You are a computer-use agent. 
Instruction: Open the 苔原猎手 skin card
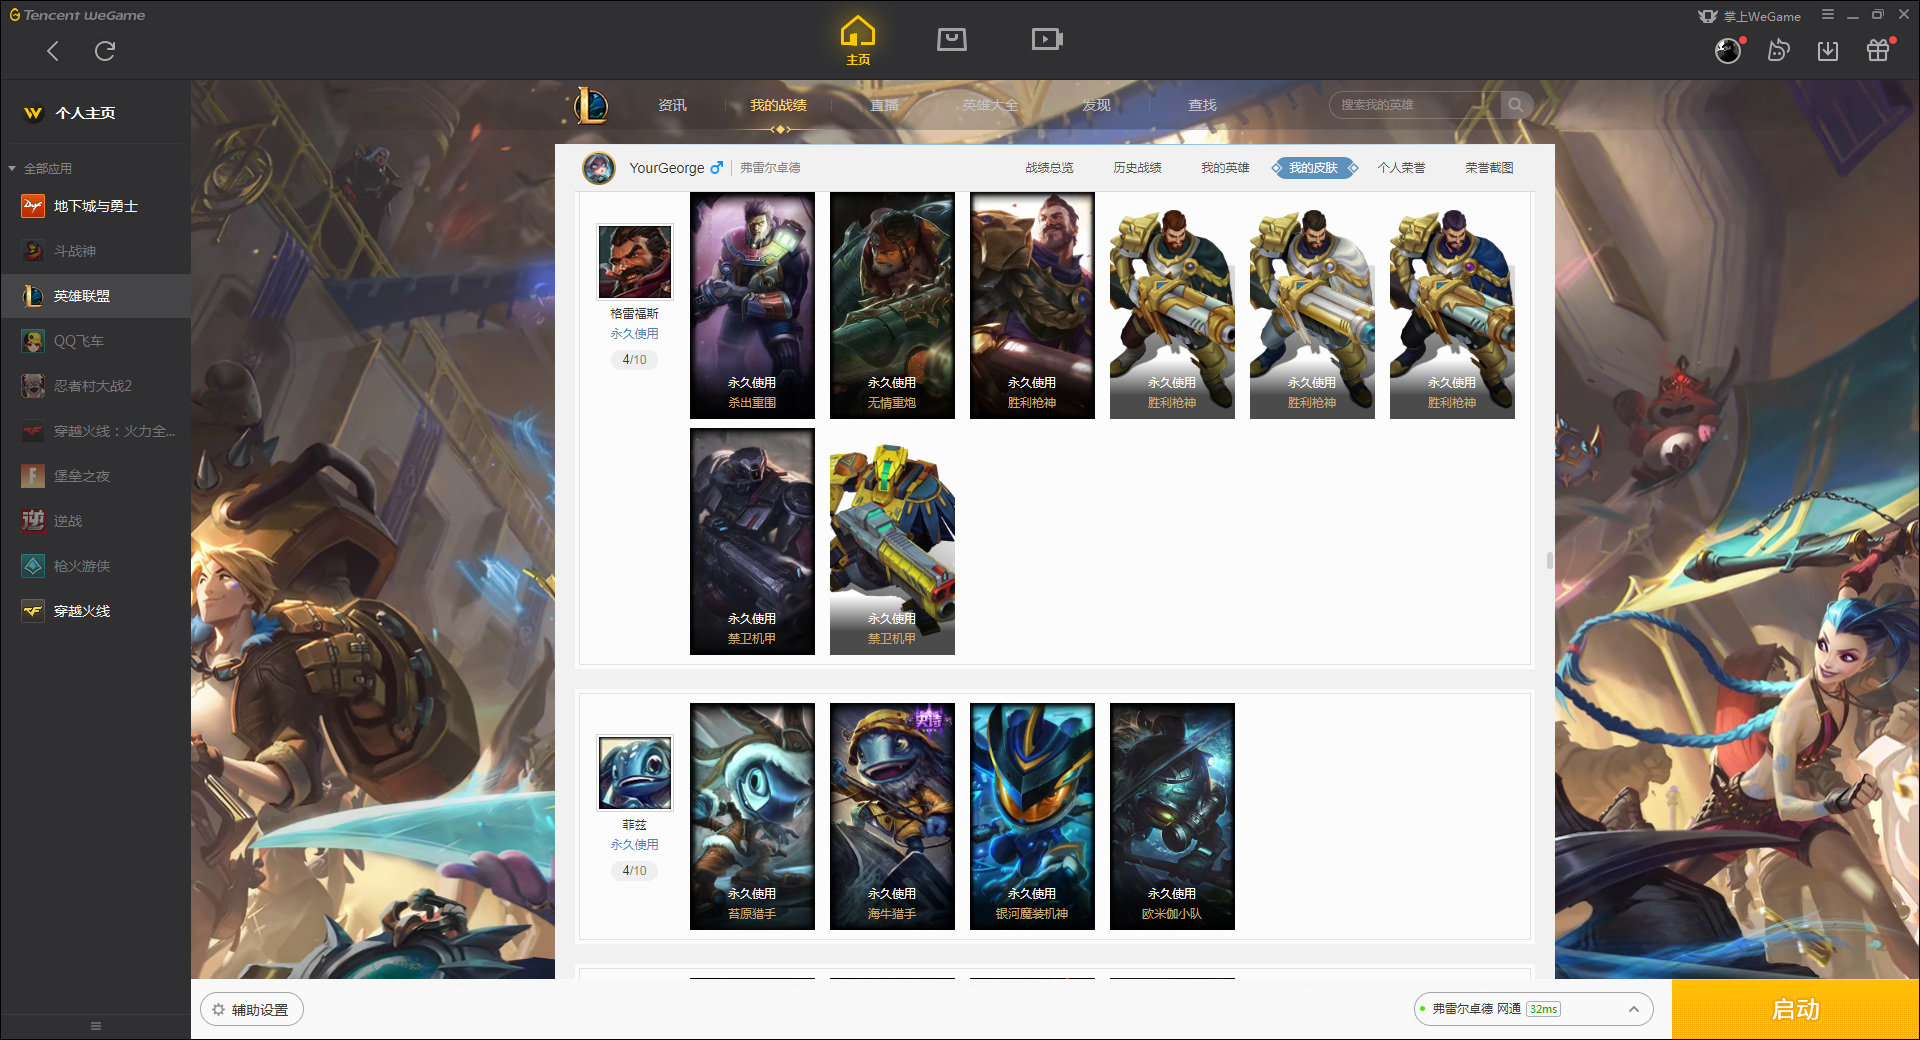click(752, 816)
